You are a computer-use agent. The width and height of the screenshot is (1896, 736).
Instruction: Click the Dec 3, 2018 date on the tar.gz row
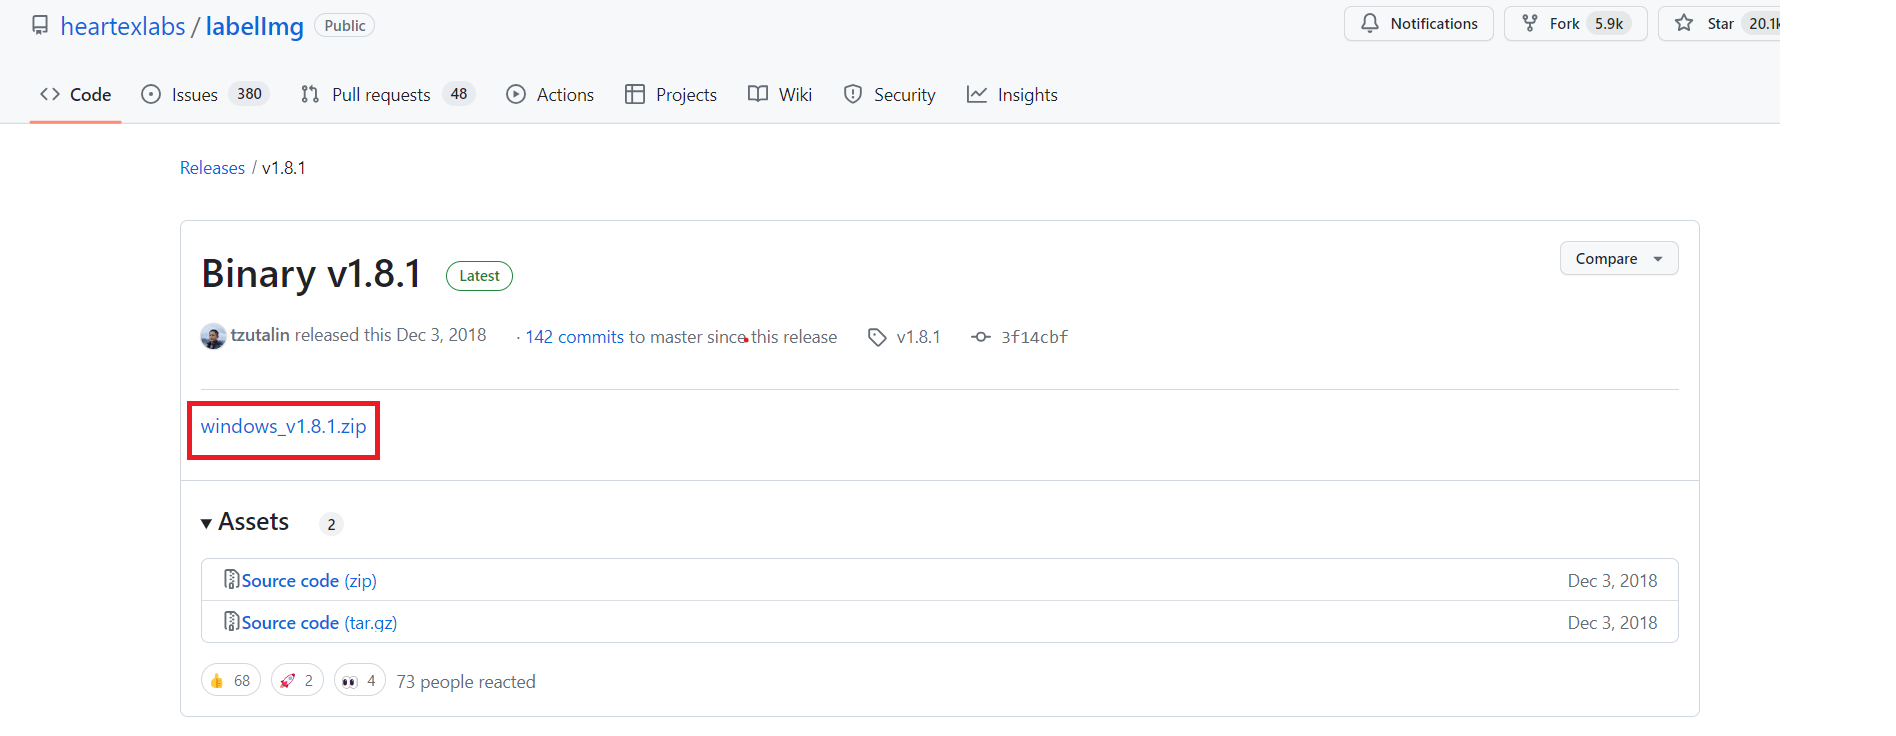[1612, 623]
